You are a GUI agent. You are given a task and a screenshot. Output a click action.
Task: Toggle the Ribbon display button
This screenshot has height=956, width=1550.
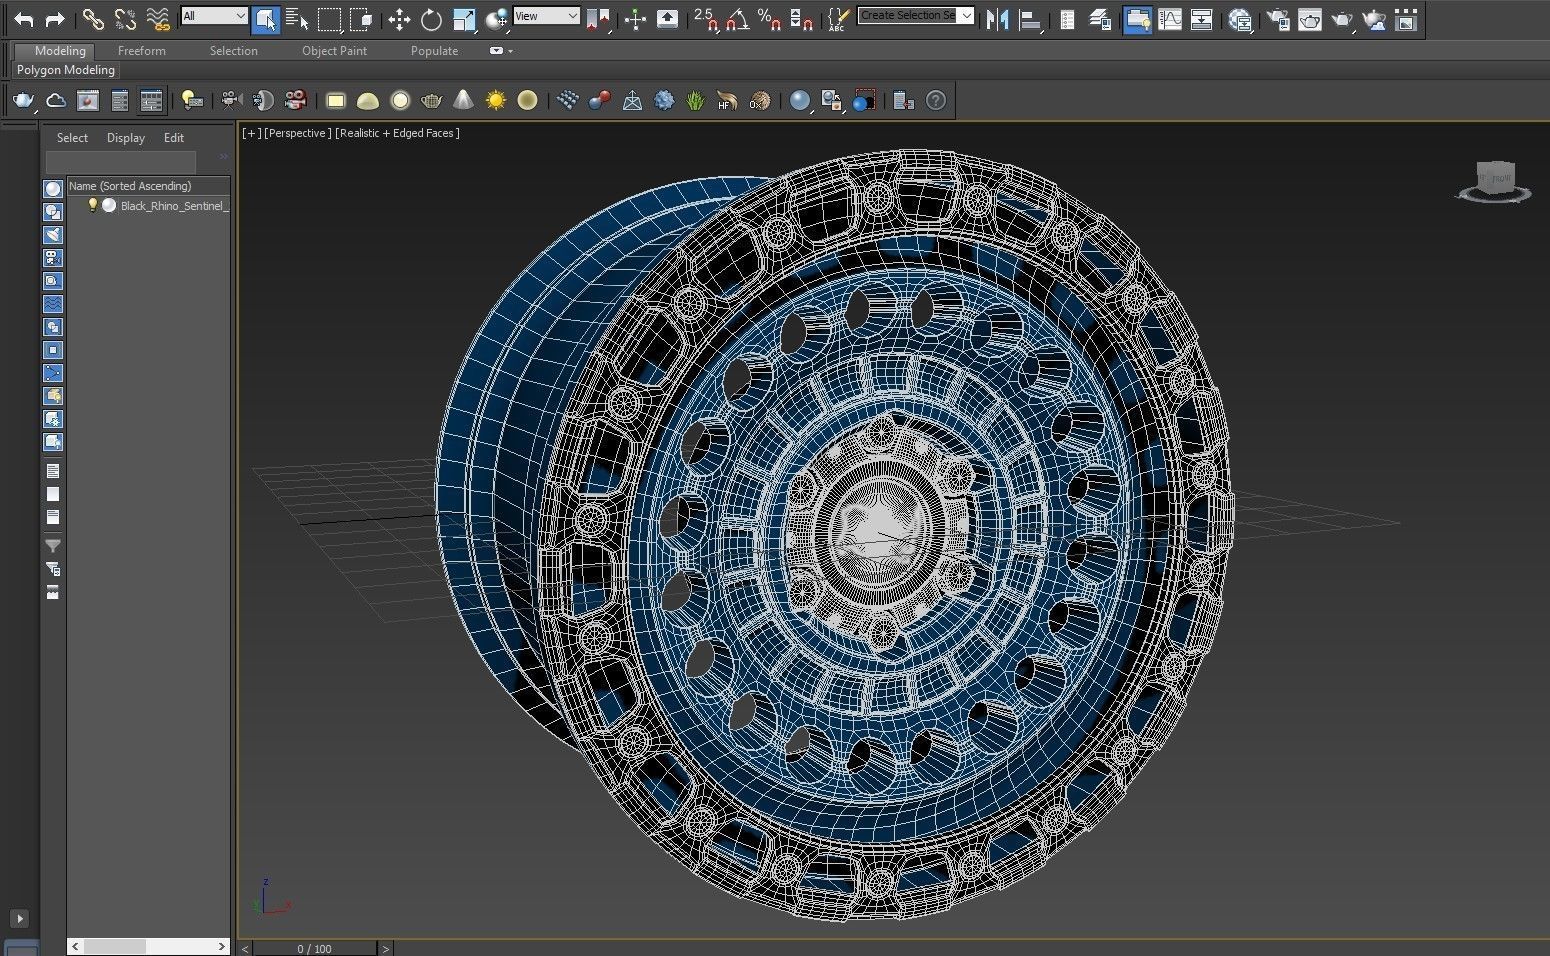tap(1137, 19)
